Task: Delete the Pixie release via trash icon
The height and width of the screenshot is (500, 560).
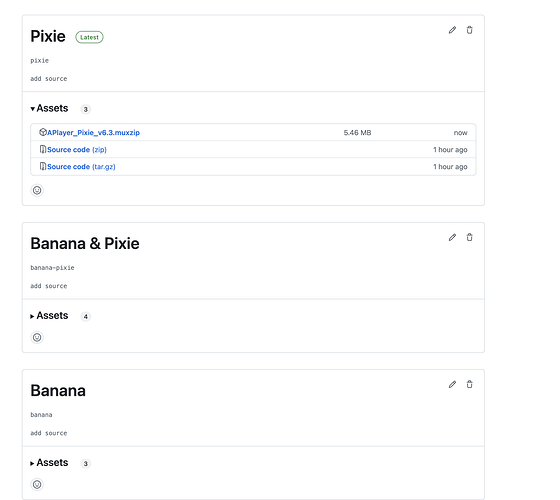Action: click(469, 30)
